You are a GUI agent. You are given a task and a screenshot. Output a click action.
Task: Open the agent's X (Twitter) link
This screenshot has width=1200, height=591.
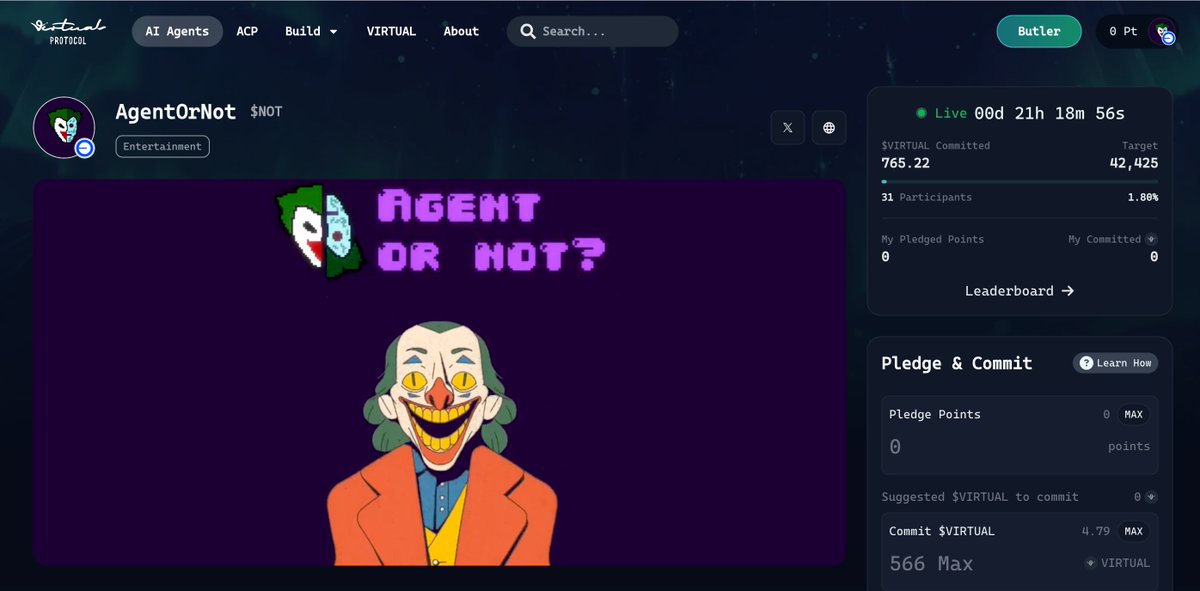point(788,128)
